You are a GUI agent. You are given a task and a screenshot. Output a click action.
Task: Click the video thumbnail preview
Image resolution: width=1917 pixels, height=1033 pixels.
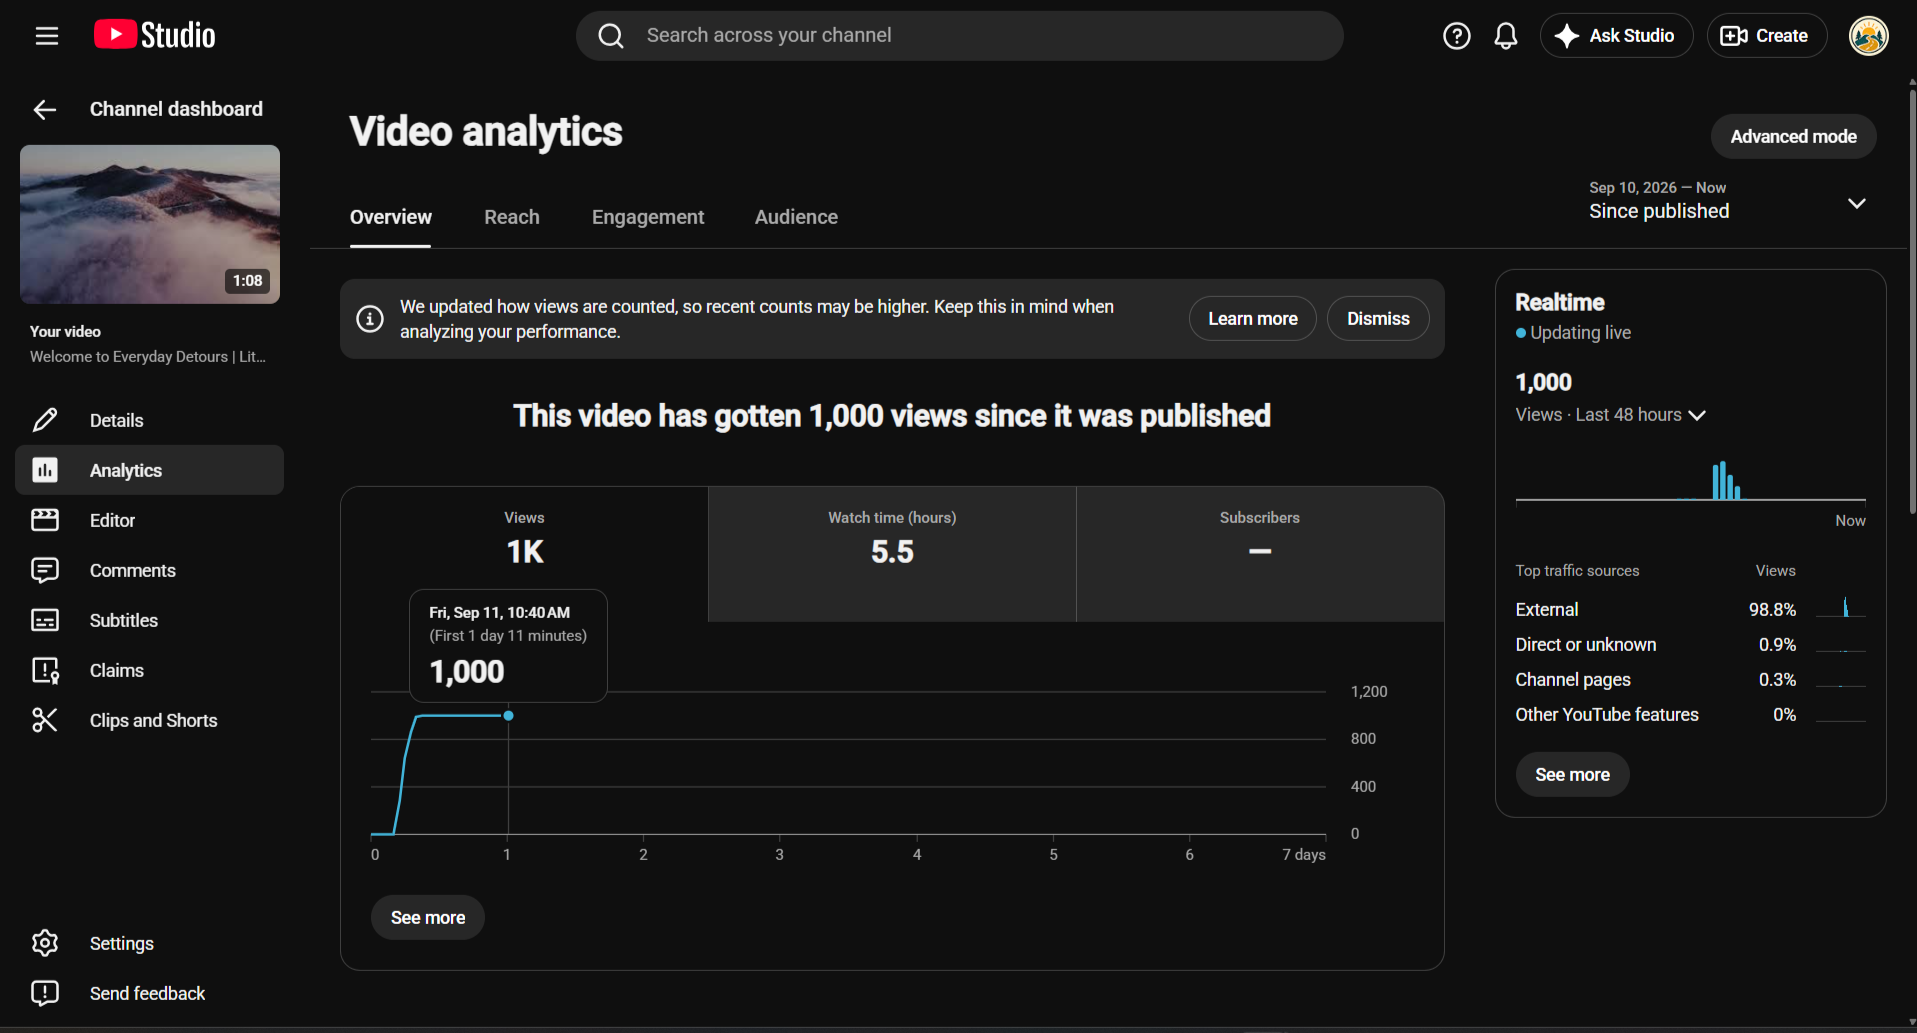click(x=150, y=224)
